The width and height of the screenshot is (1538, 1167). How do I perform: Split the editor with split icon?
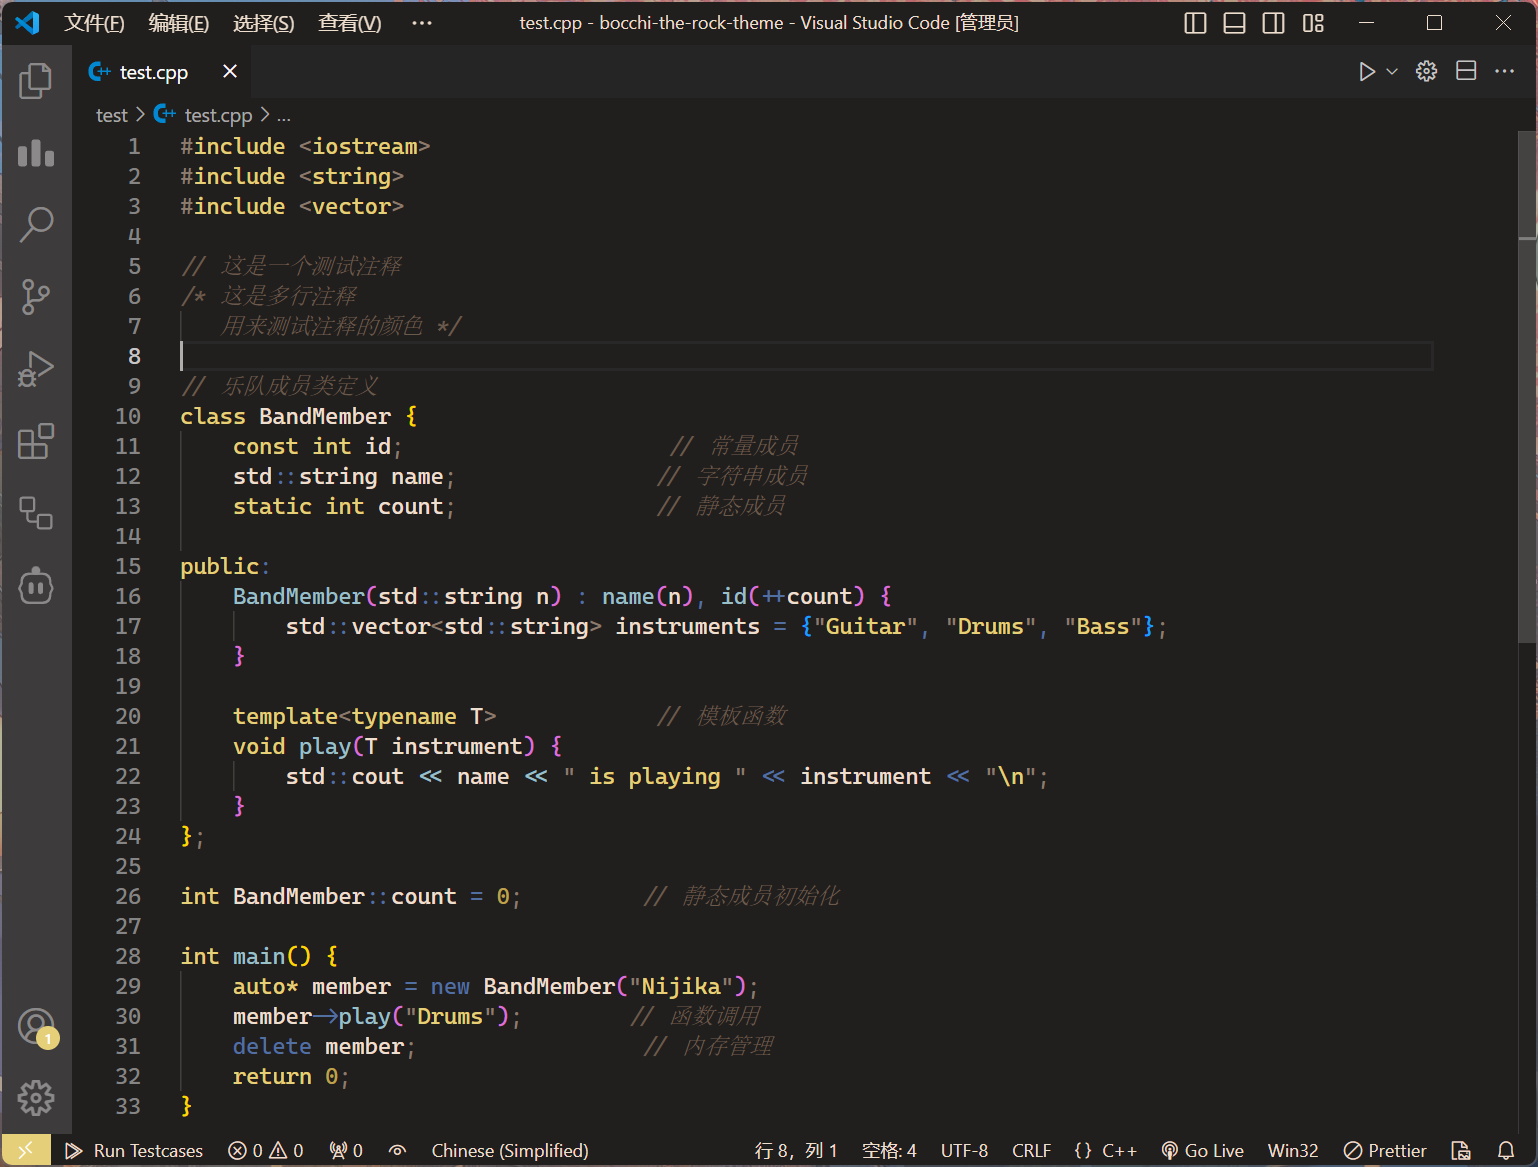tap(1466, 71)
